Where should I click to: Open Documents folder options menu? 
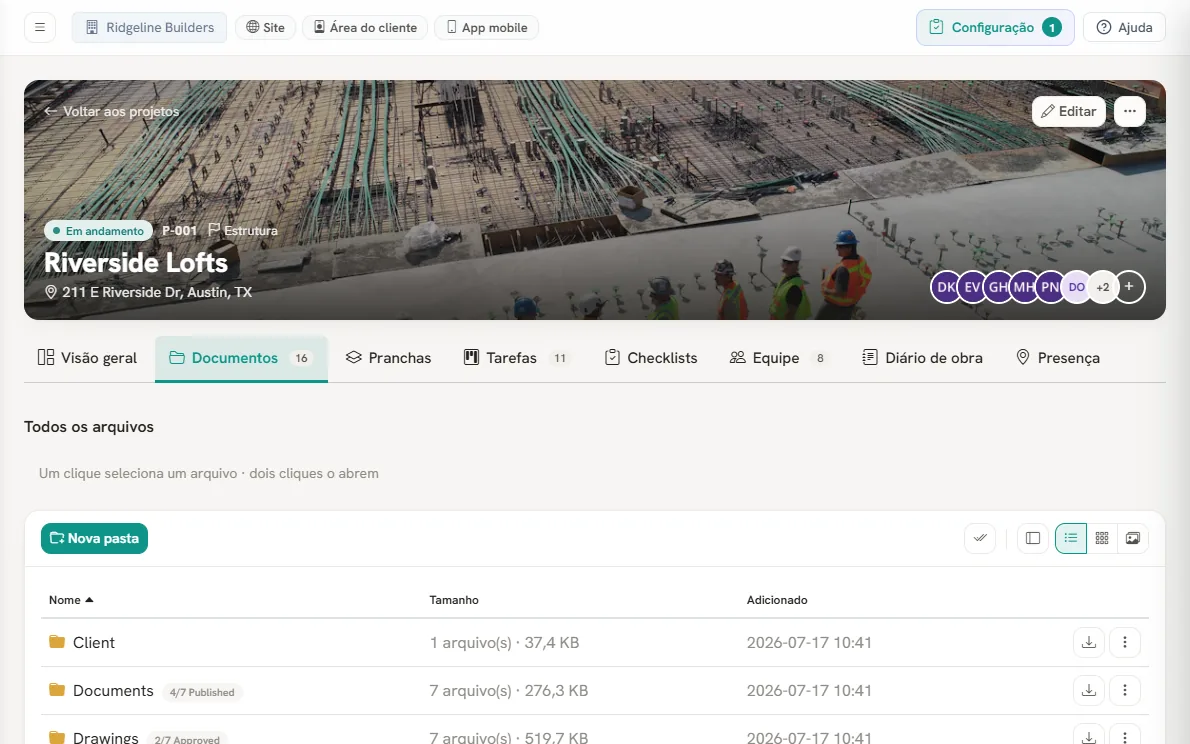click(1125, 690)
